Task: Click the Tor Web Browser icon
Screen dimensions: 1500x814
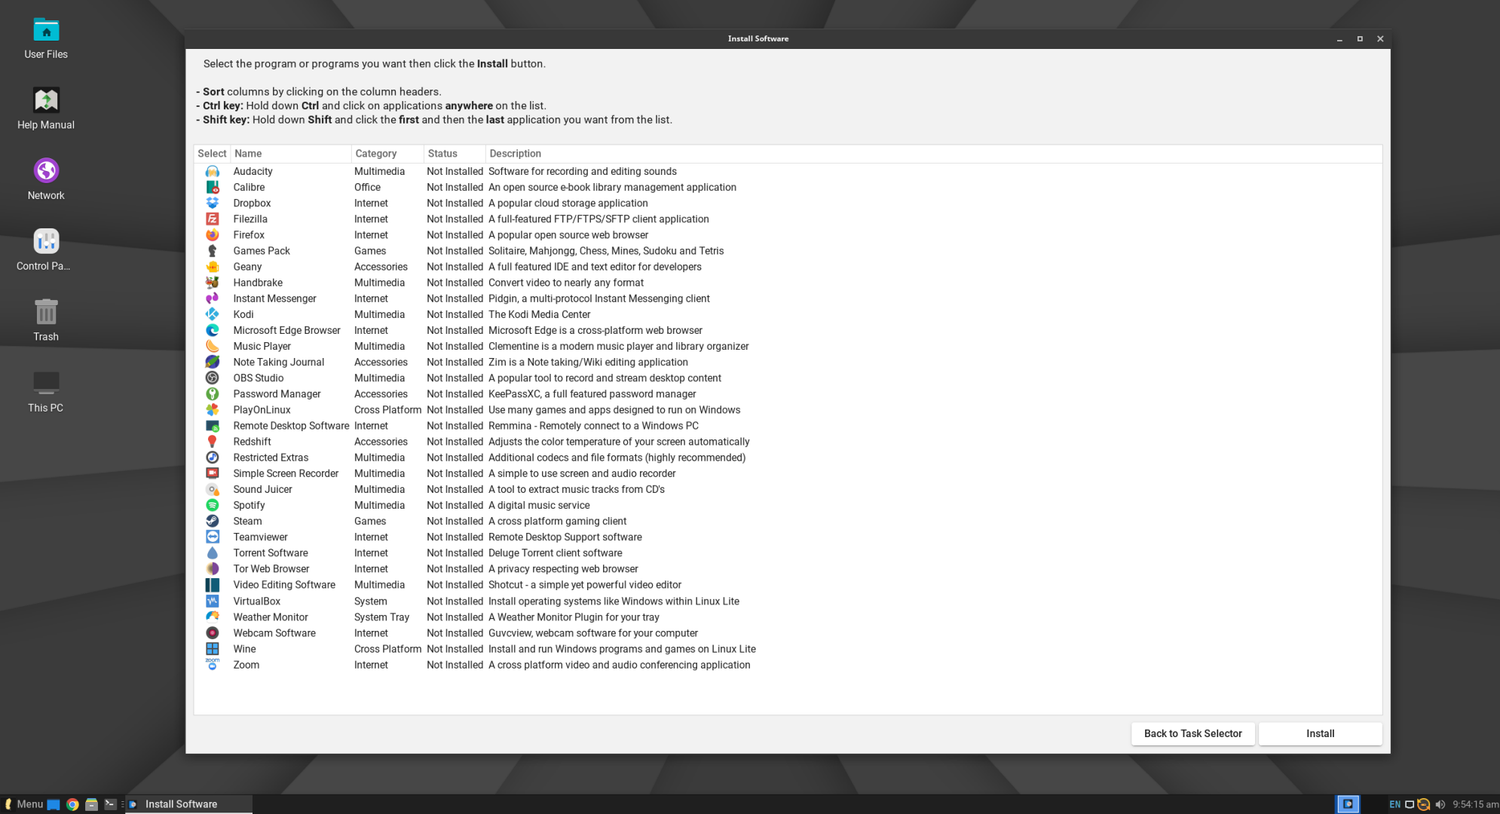Action: click(212, 569)
